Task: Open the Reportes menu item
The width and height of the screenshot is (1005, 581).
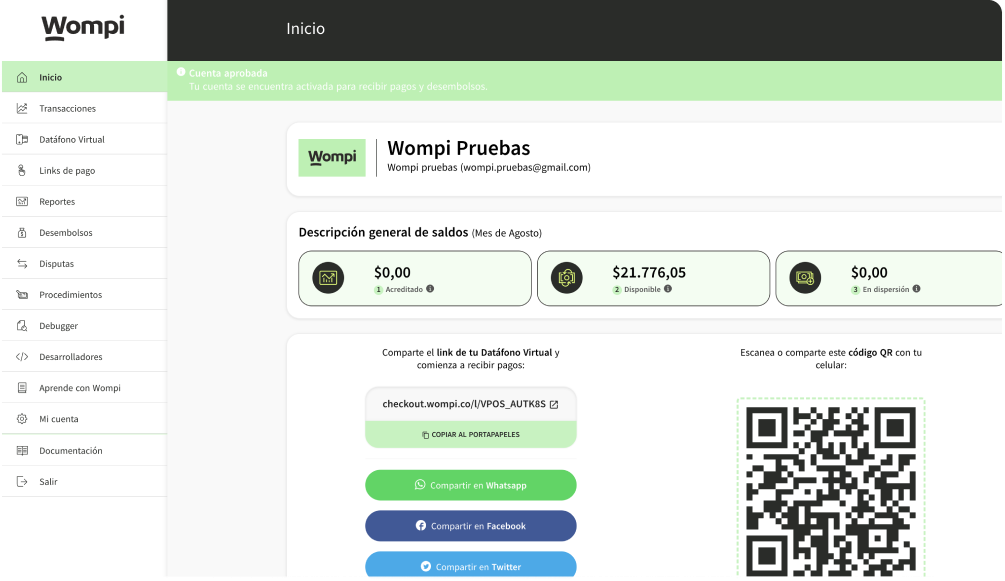Action: (x=57, y=202)
